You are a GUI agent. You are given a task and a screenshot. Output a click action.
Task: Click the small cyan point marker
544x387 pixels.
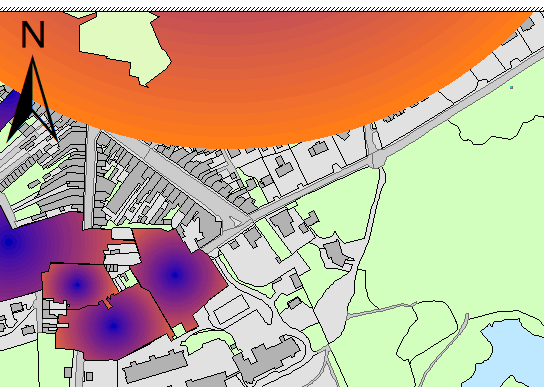pos(511,87)
